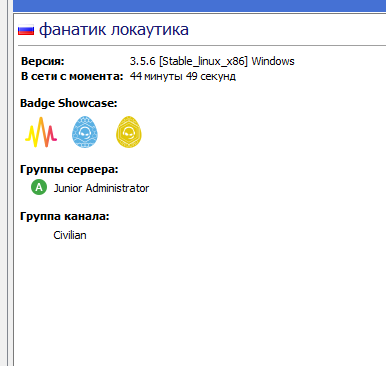The width and height of the screenshot is (386, 366).
Task: Click the Группа канала: heading
Action: point(65,216)
